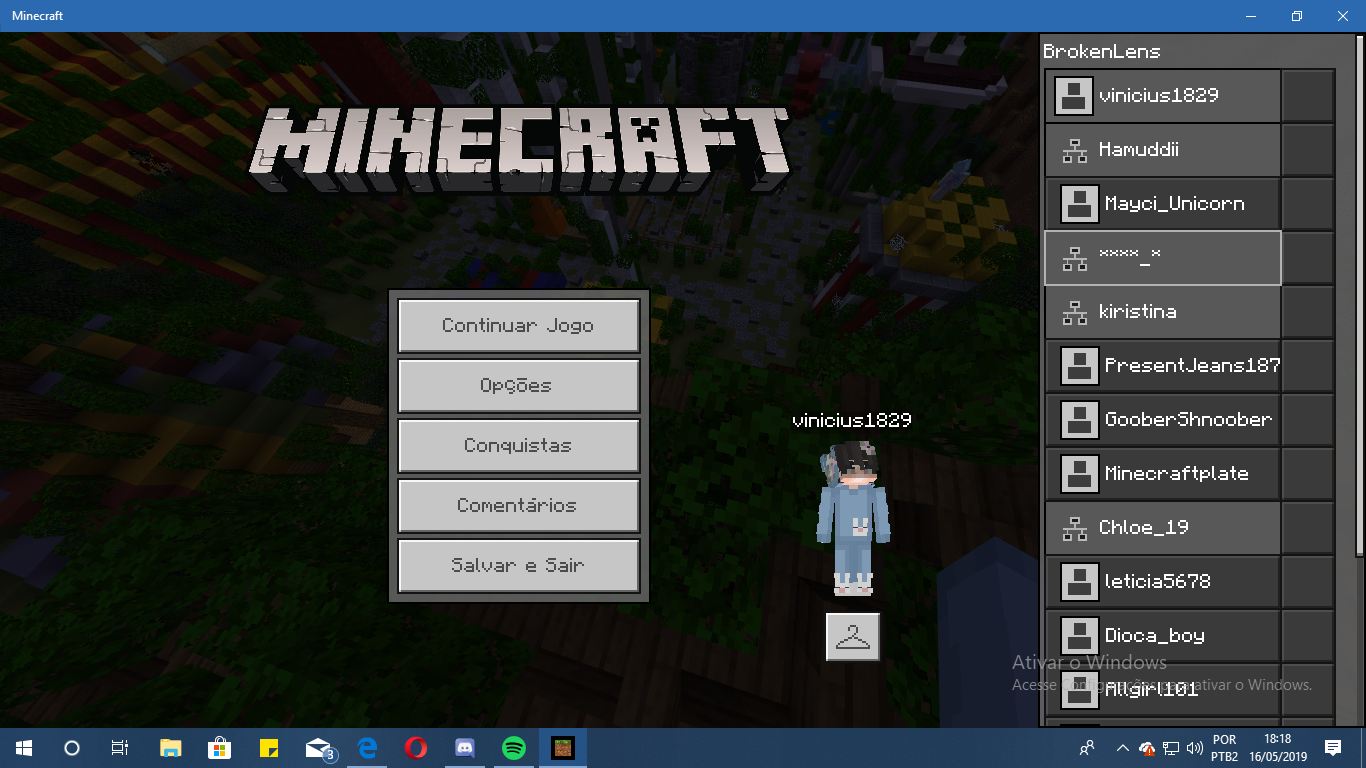The width and height of the screenshot is (1366, 768).
Task: Click the square button right of kiristina
Action: pos(1308,312)
